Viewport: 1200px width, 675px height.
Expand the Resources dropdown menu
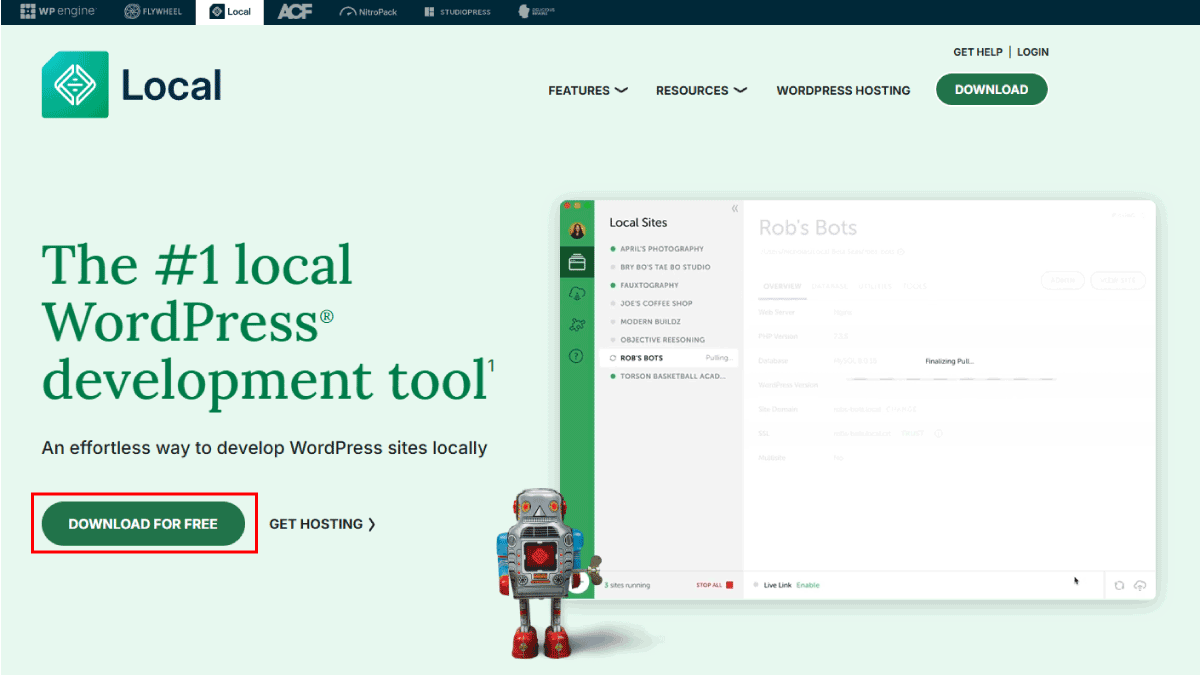(701, 90)
